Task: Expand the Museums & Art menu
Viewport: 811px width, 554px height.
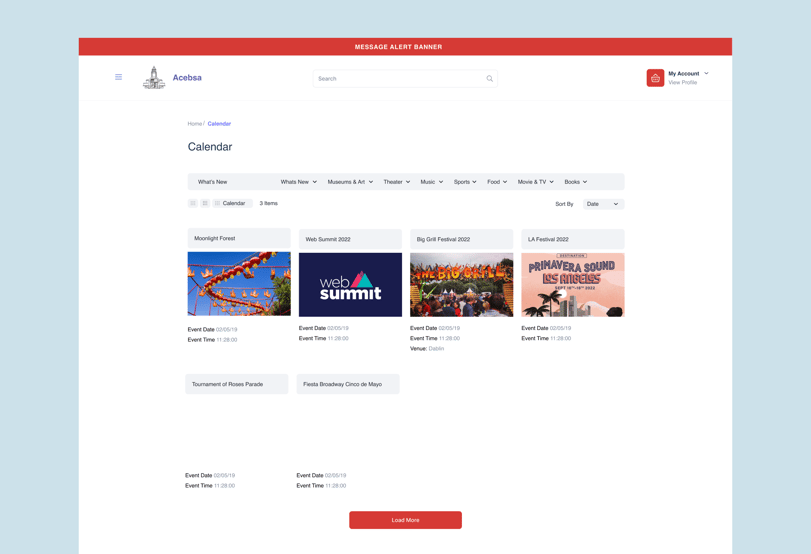Action: pyautogui.click(x=350, y=182)
